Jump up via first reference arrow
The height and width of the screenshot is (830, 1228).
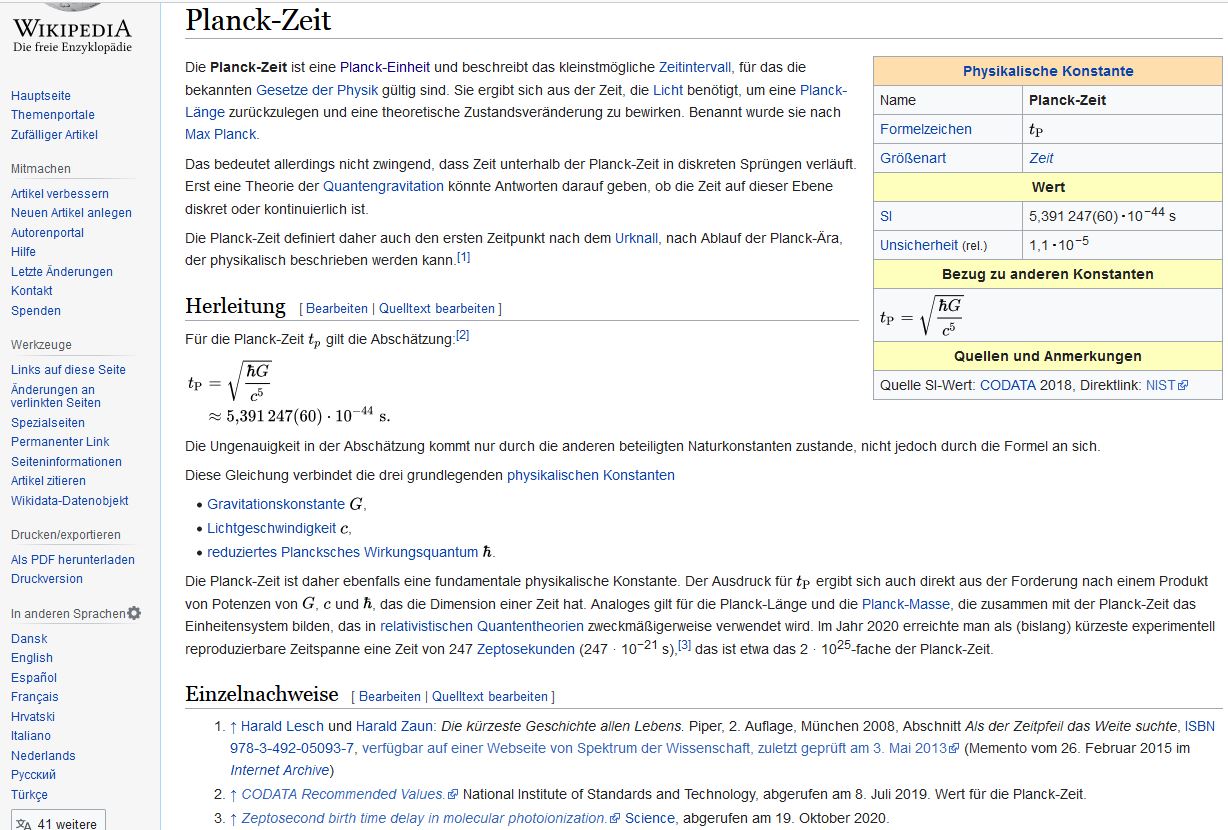[233, 726]
